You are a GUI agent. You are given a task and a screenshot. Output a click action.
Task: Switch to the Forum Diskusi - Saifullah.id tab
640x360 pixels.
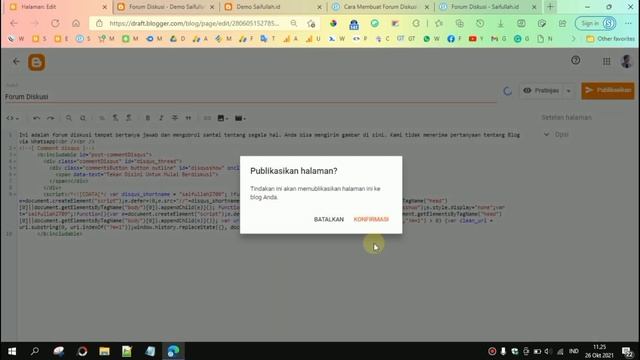click(x=488, y=7)
